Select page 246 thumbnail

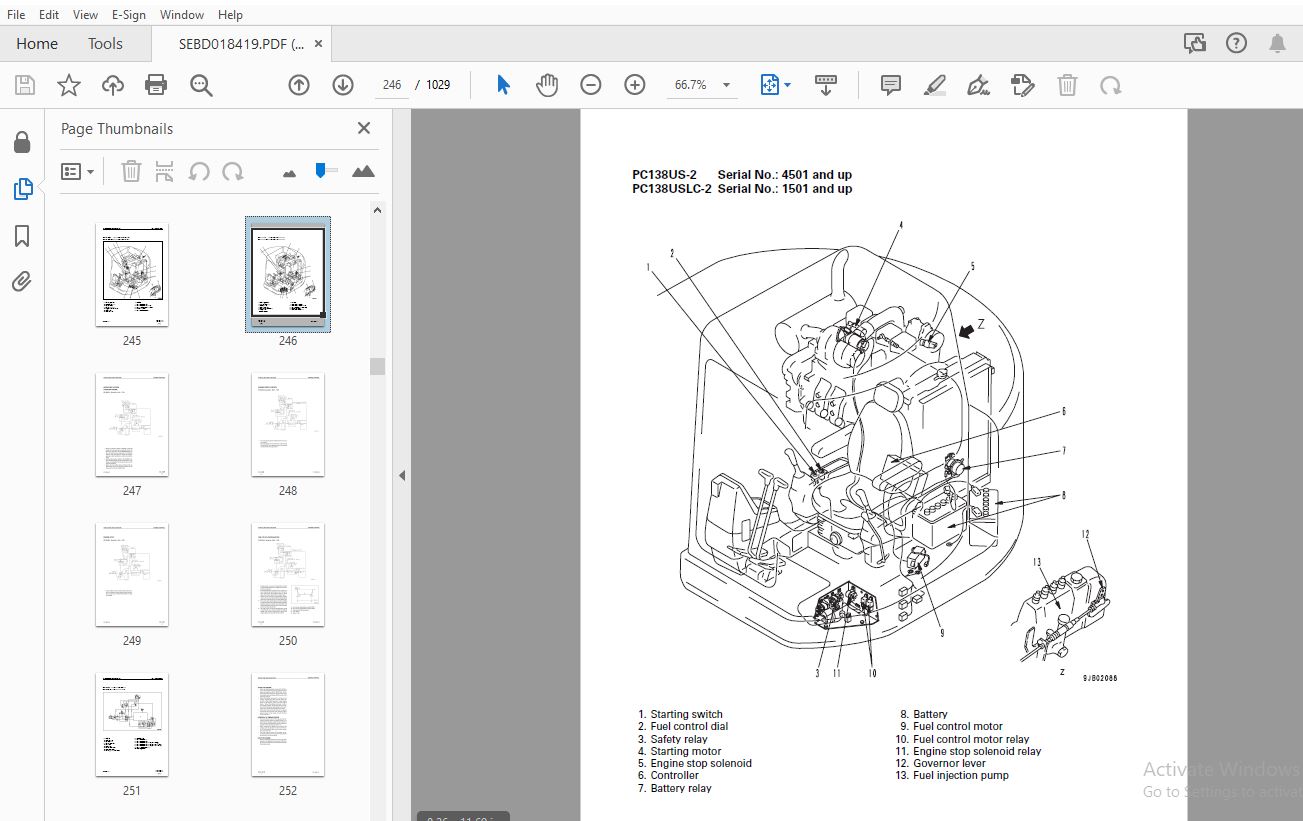[288, 275]
